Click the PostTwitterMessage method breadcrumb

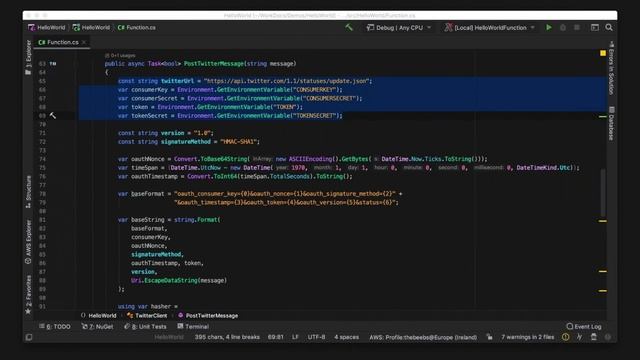tap(208, 316)
